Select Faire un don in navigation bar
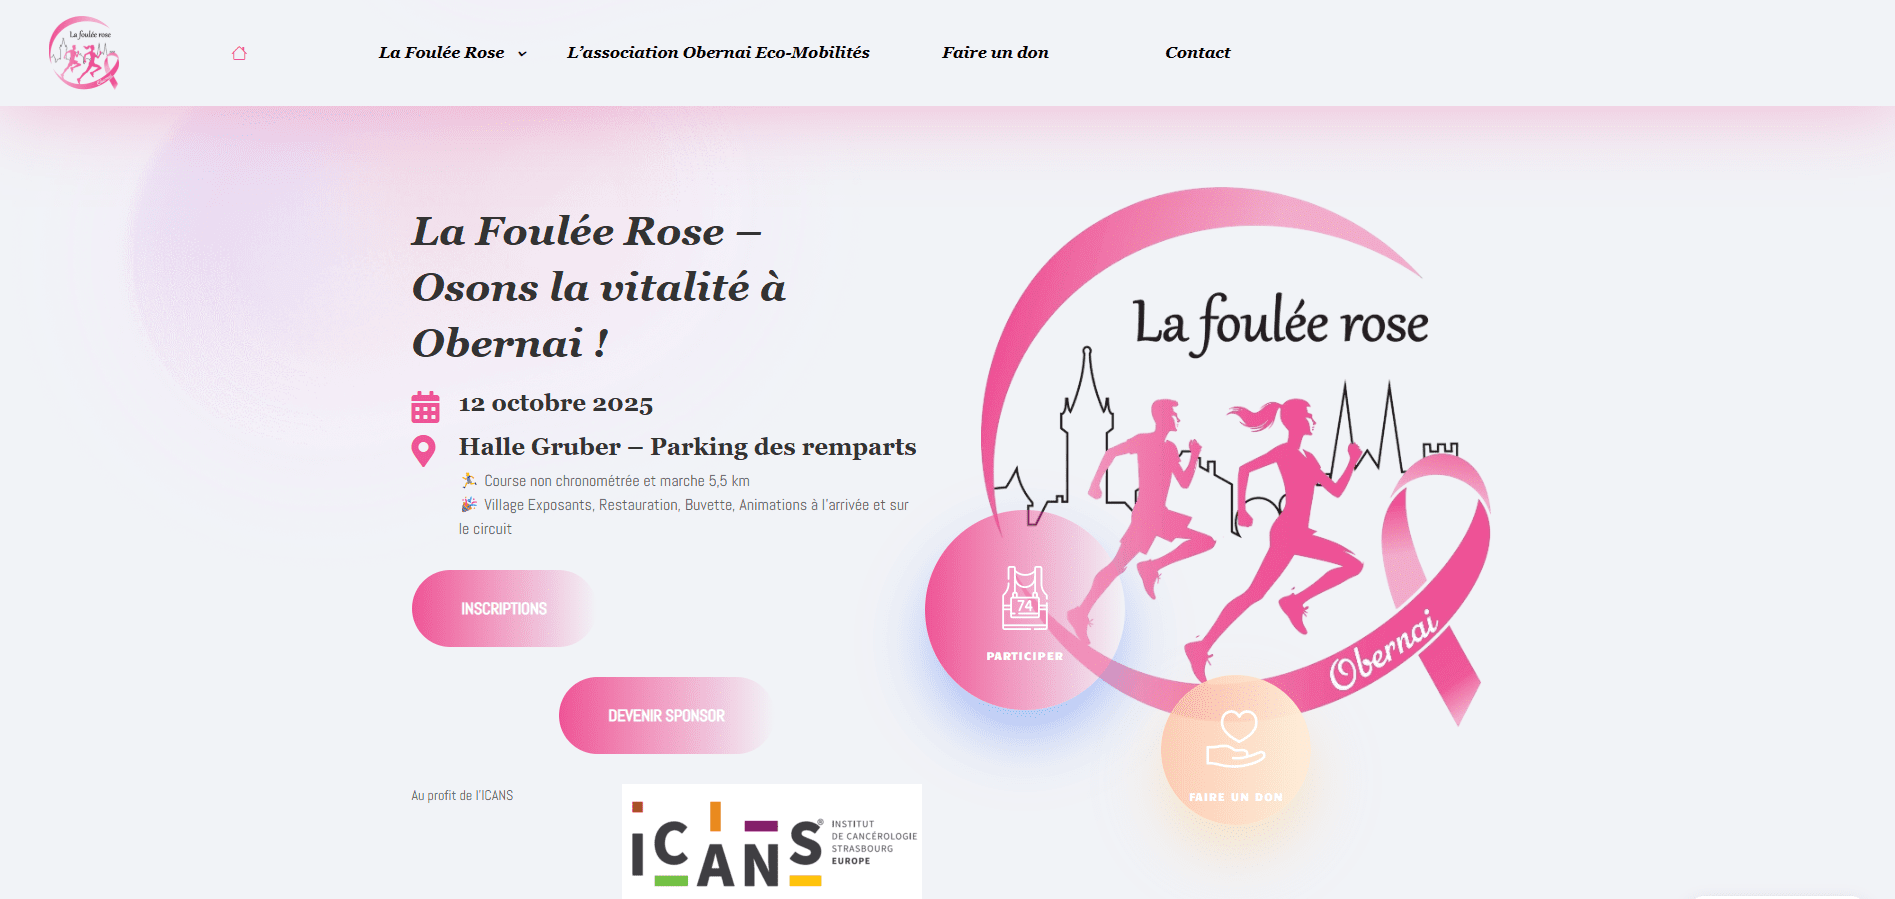Screen dimensions: 1895x899 click(995, 53)
